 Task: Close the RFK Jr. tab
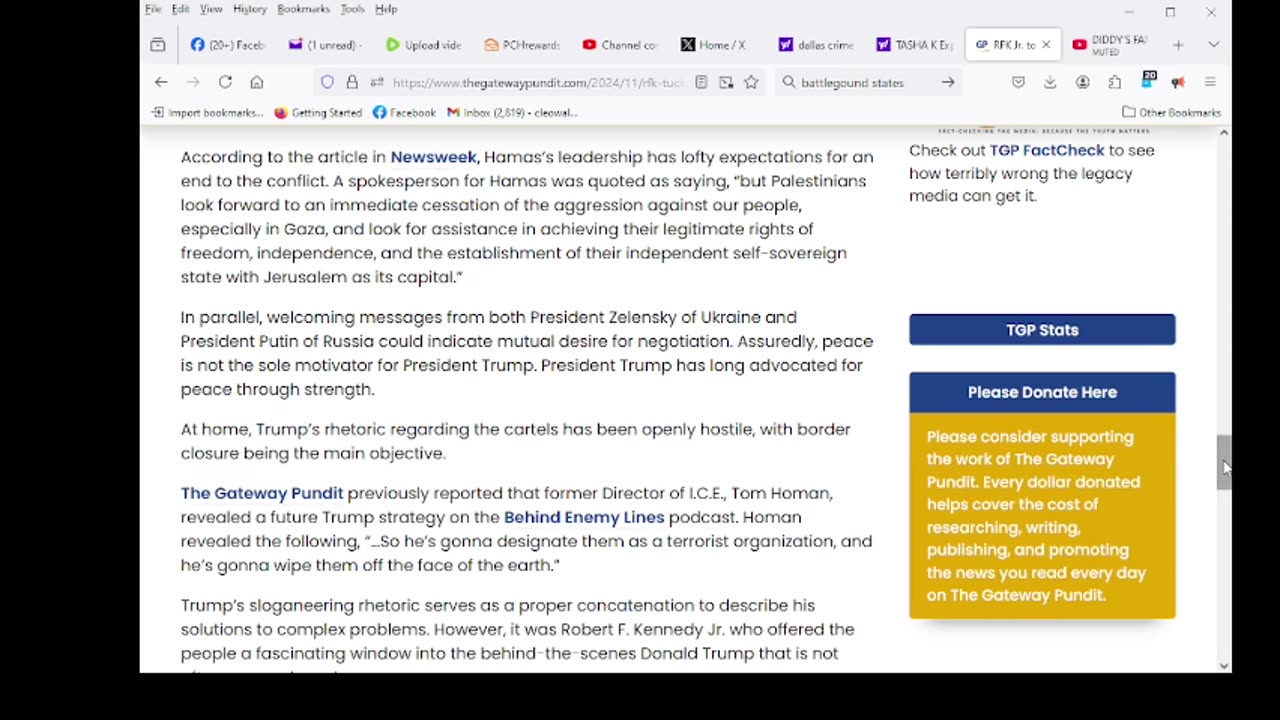tap(1046, 45)
